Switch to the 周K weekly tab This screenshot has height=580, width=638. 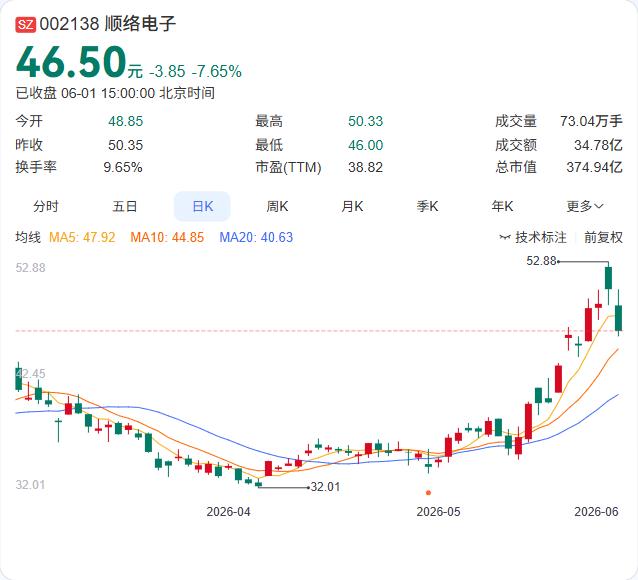(277, 206)
